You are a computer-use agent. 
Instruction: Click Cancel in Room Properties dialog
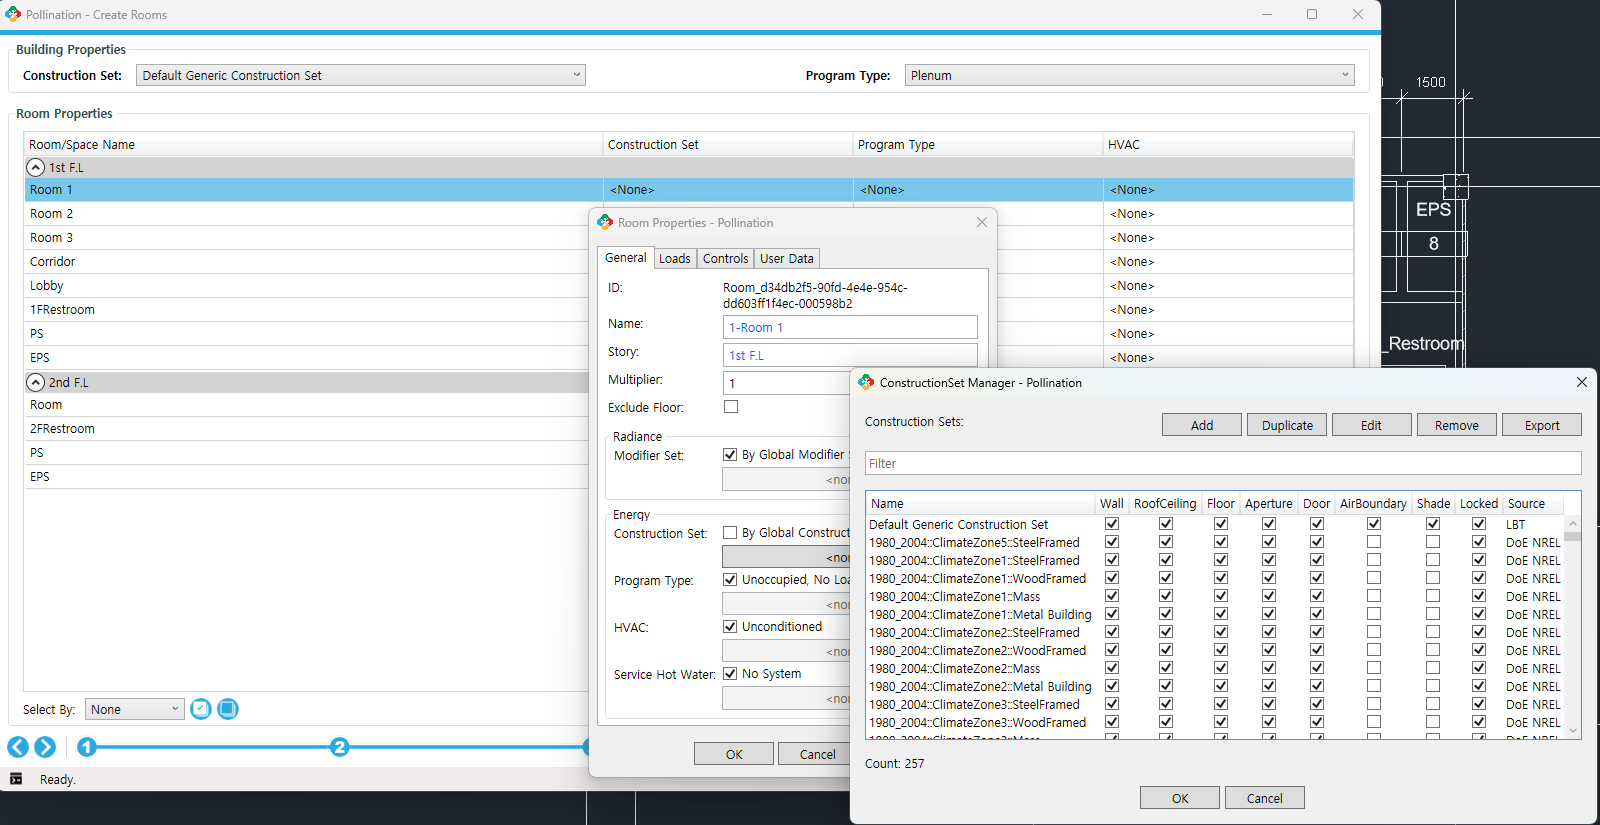point(814,754)
